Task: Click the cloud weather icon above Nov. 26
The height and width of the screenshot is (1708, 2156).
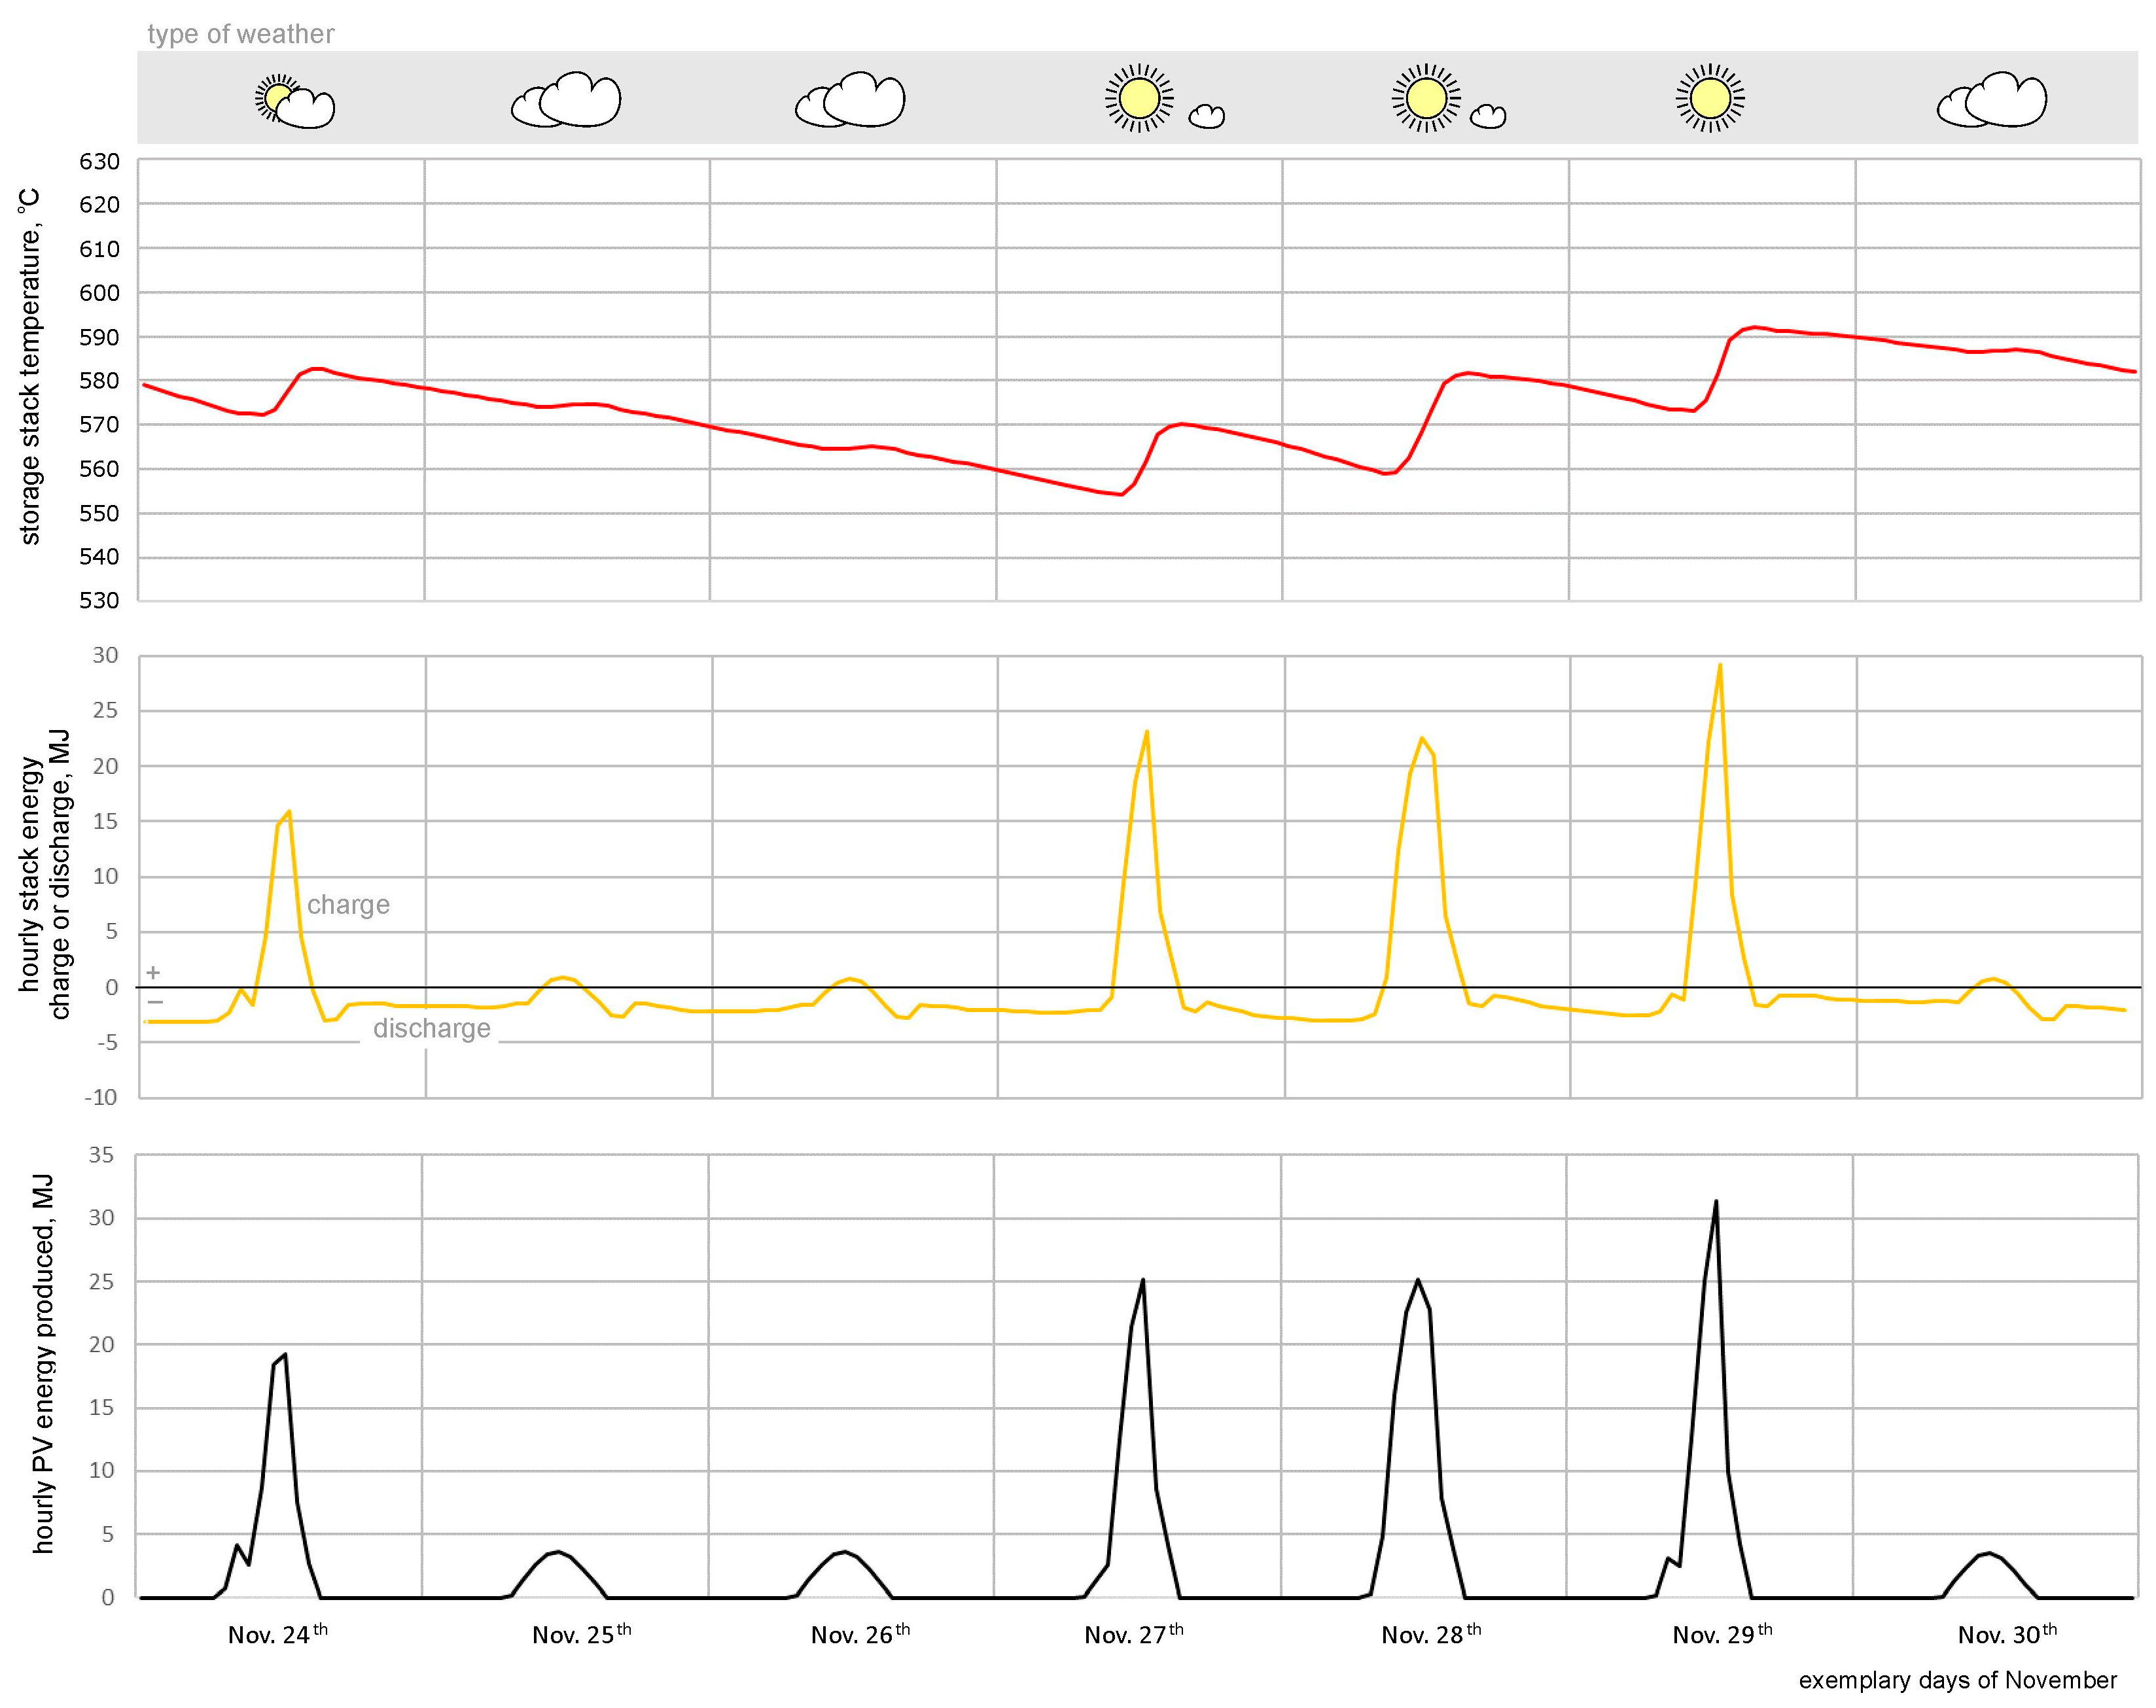Action: click(850, 99)
